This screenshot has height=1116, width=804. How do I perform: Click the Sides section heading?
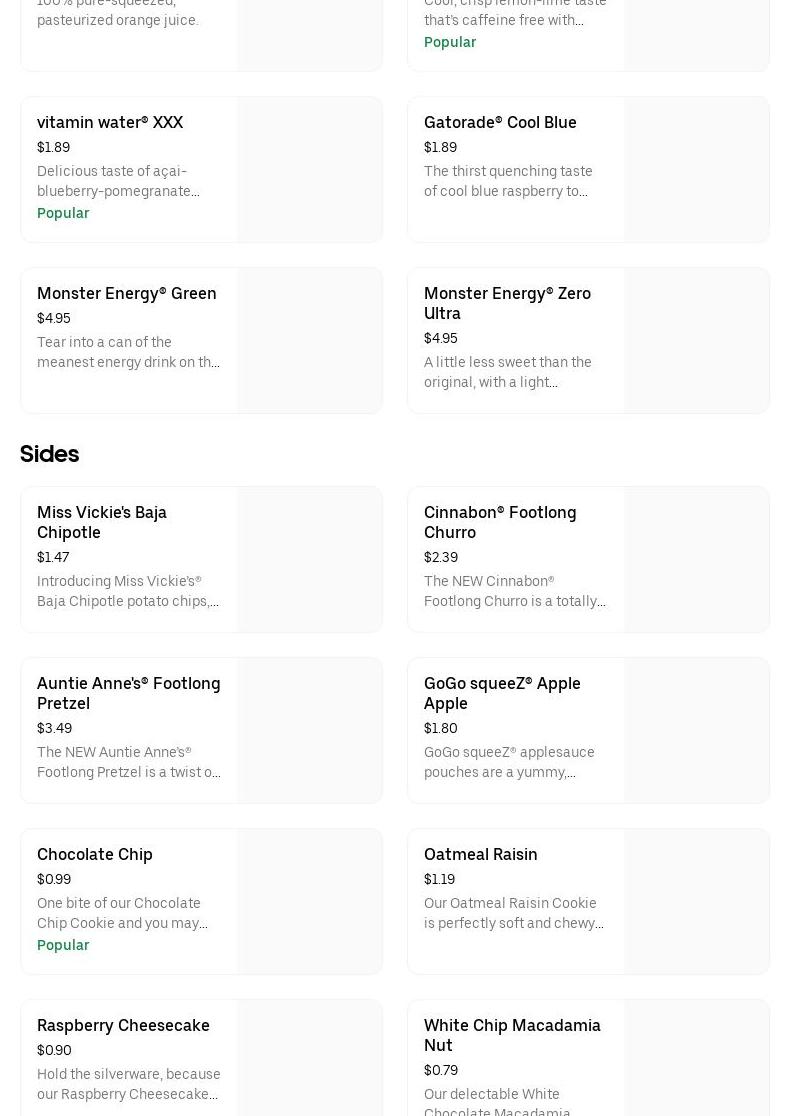click(x=49, y=454)
